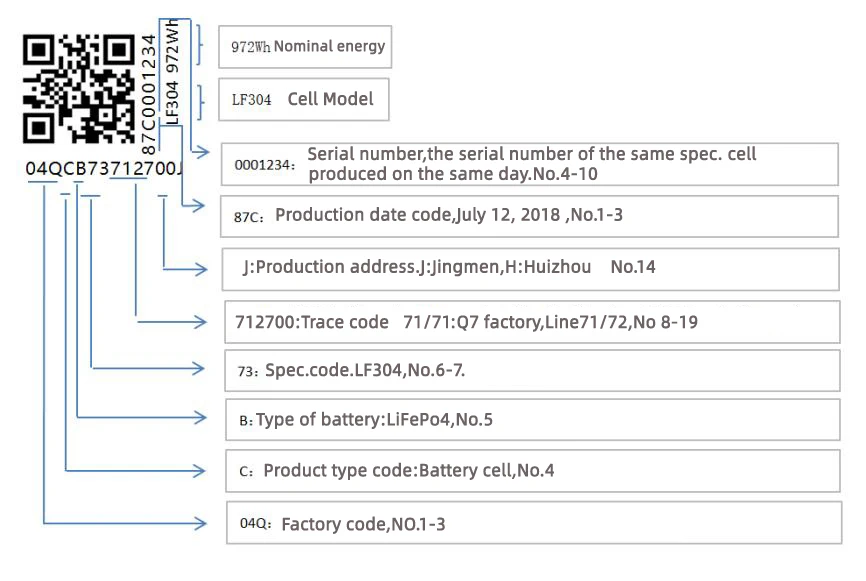The height and width of the screenshot is (581, 866).
Task: Click the arrowhead pointing to Serial number box
Action: point(201,153)
